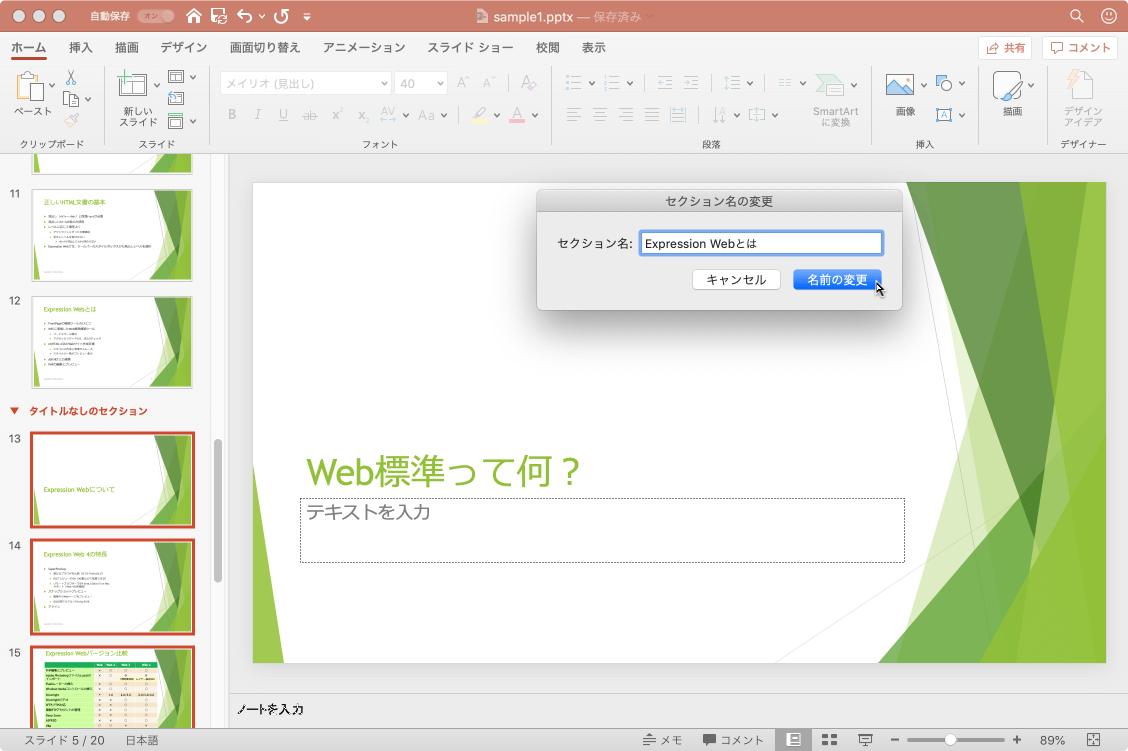Open the ホーム ribbon tab
The width and height of the screenshot is (1128, 751).
pyautogui.click(x=29, y=47)
